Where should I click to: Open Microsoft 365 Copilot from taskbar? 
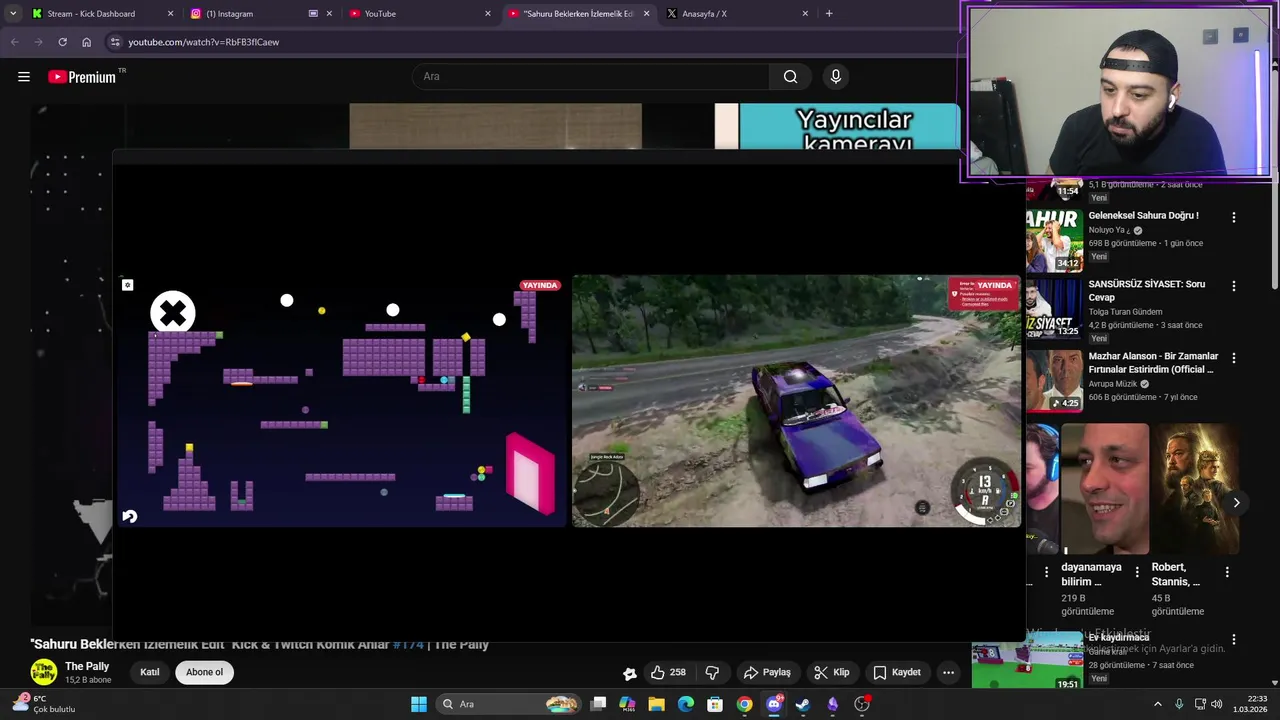[x=627, y=704]
